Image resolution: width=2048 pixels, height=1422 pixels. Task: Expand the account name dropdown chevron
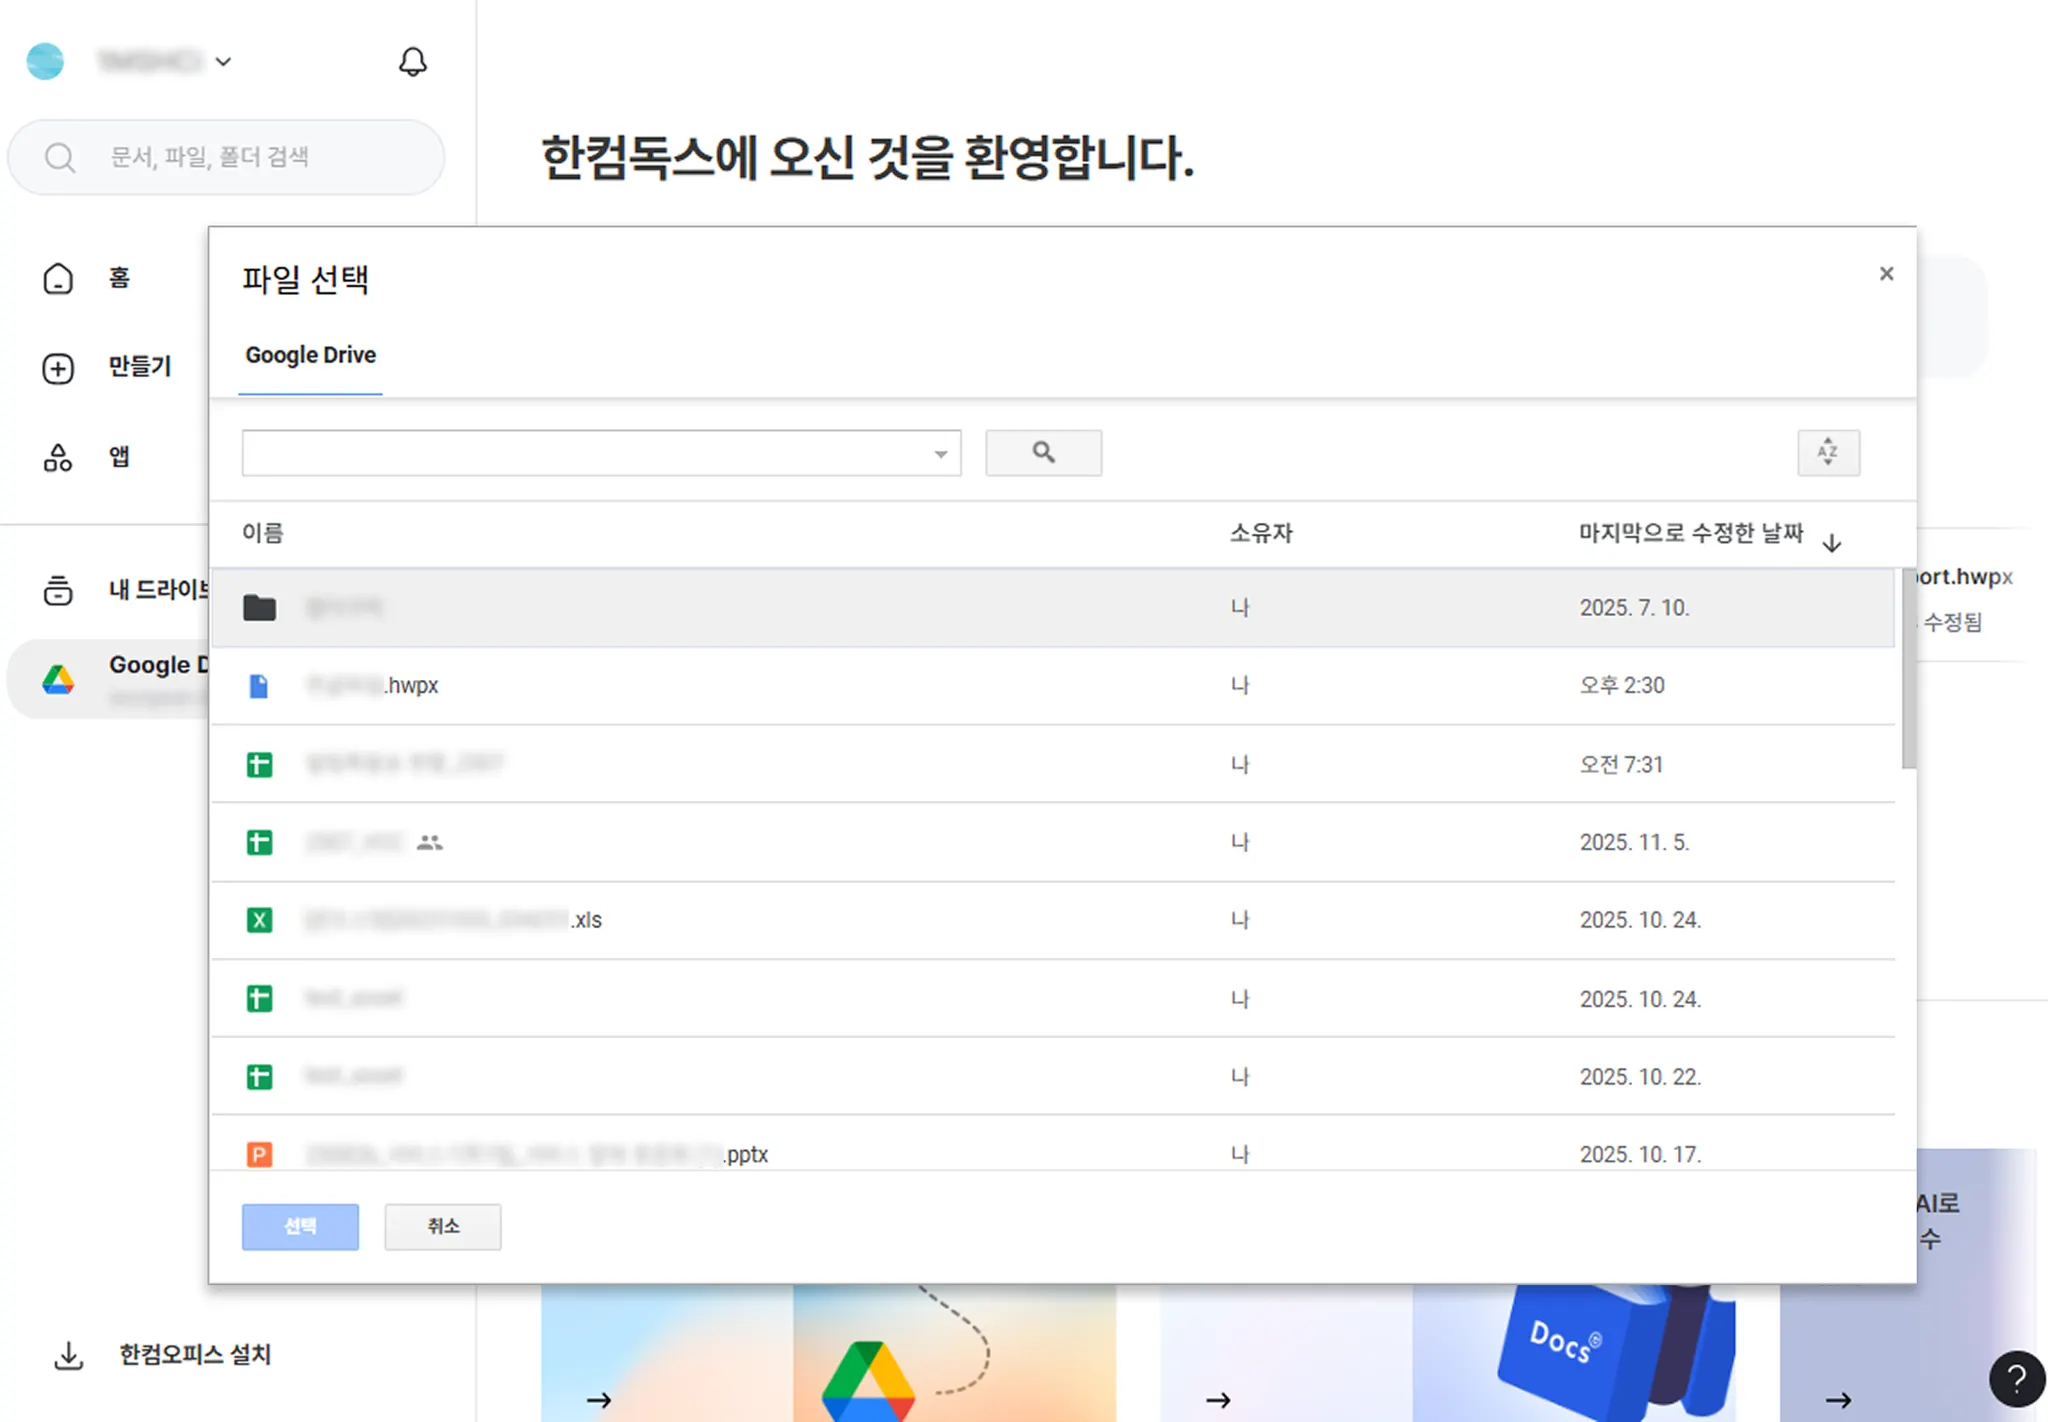[x=224, y=62]
